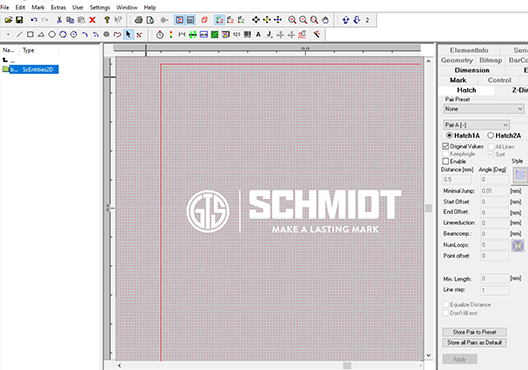528x370 pixels.
Task: Click the cut scissors icon
Action: pyautogui.click(x=59, y=20)
